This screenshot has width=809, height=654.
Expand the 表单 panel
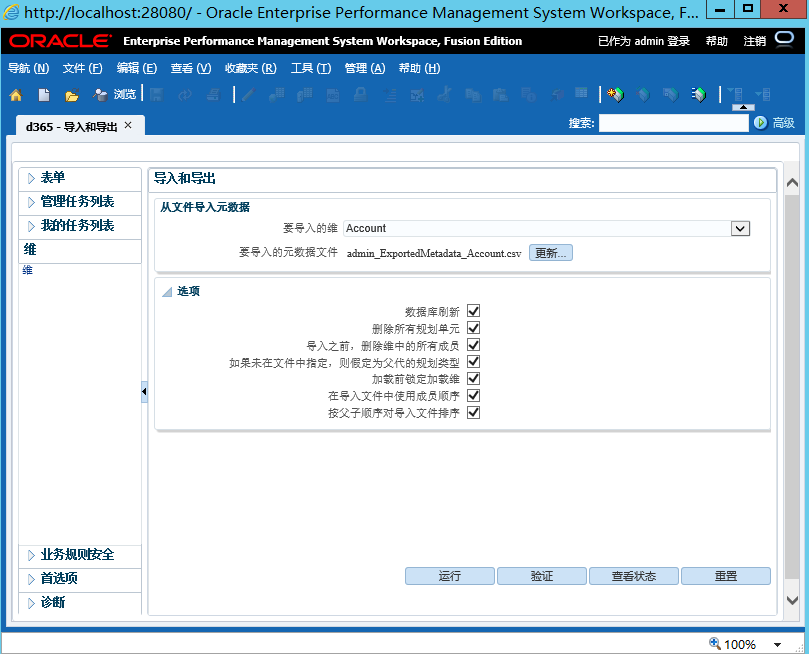(31, 178)
